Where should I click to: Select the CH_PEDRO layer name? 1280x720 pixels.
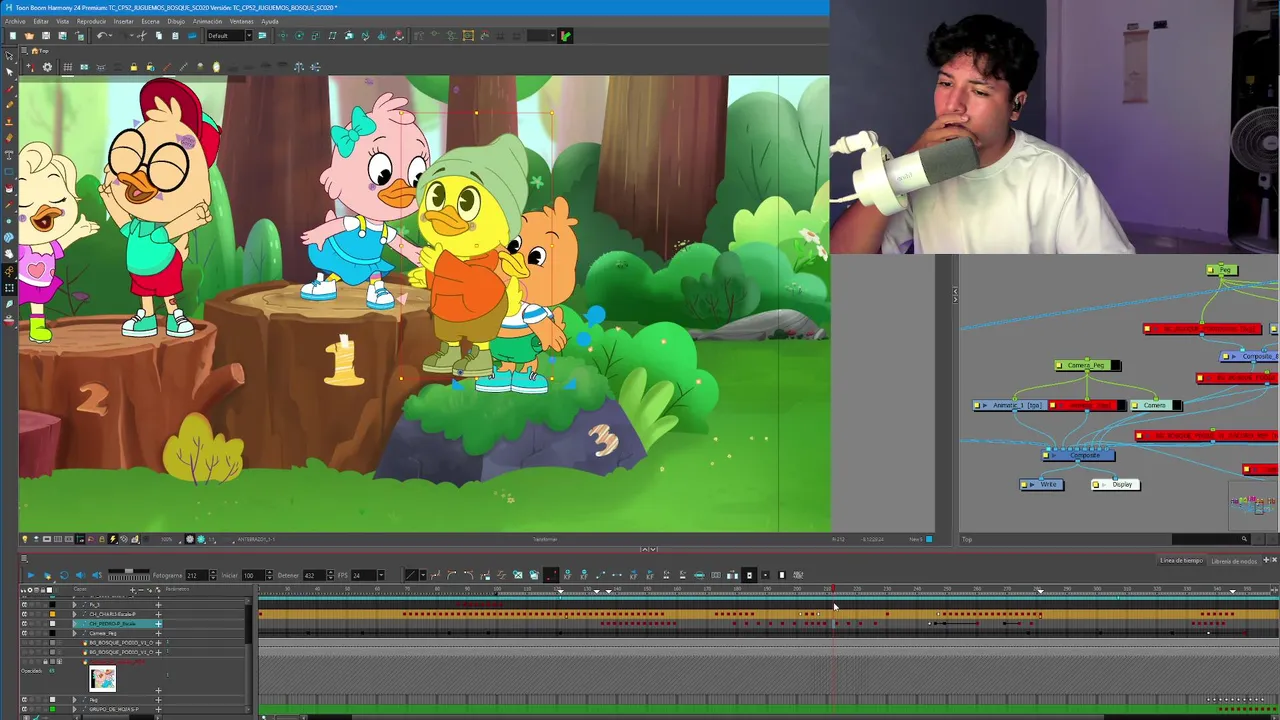click(112, 624)
